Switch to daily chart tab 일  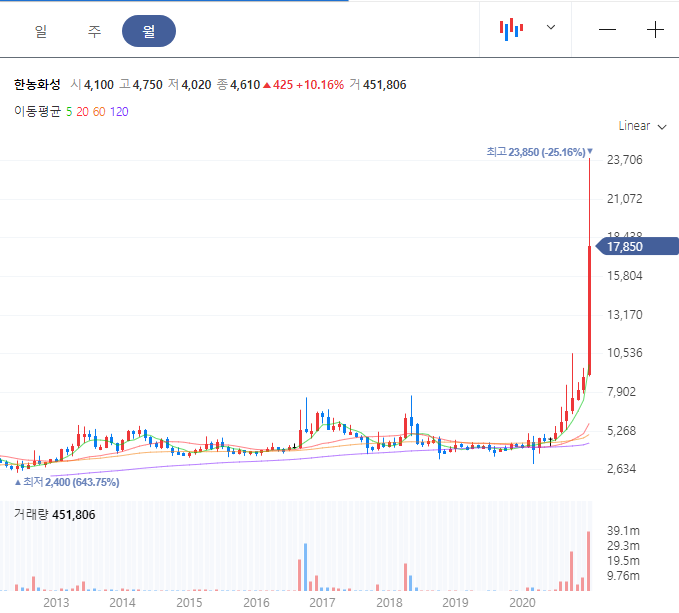click(x=41, y=31)
